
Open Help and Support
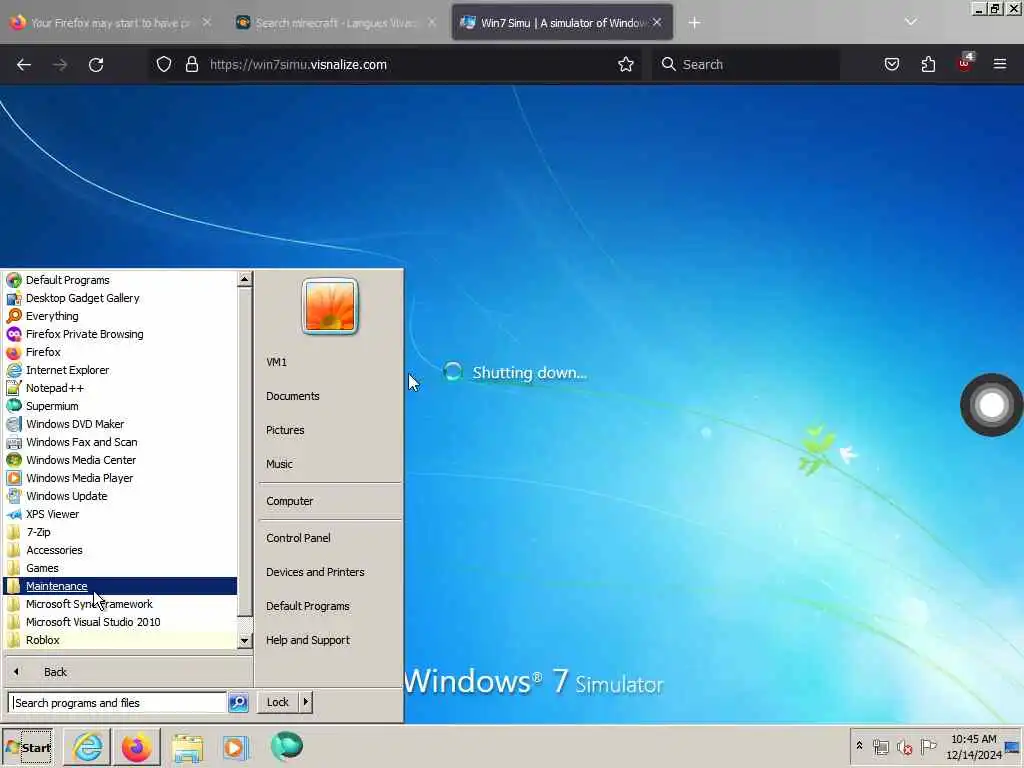(308, 640)
